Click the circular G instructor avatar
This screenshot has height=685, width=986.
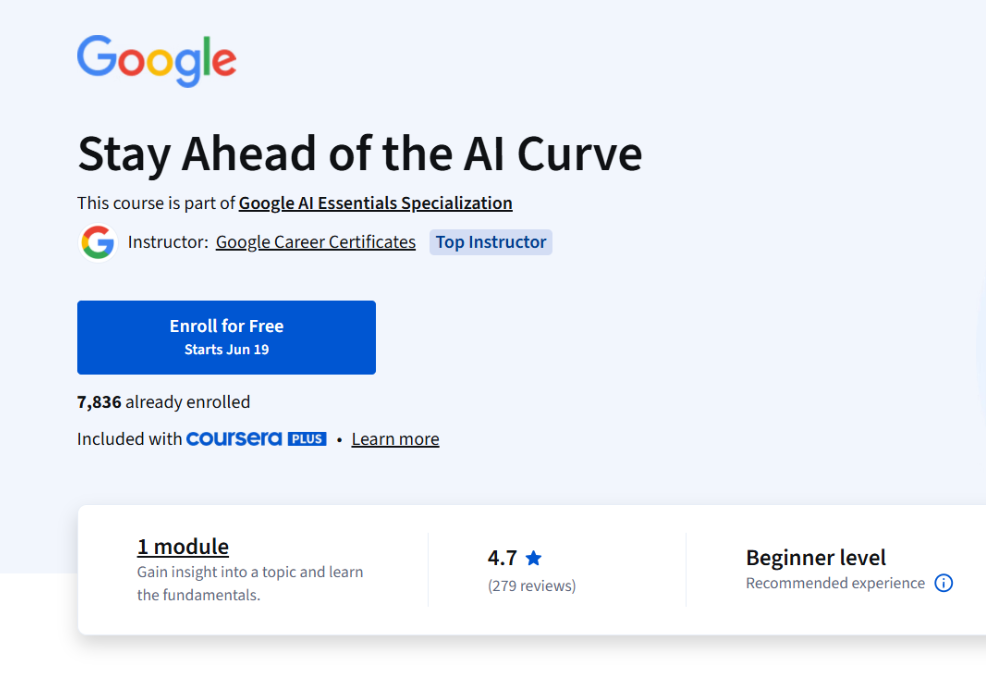[97, 242]
